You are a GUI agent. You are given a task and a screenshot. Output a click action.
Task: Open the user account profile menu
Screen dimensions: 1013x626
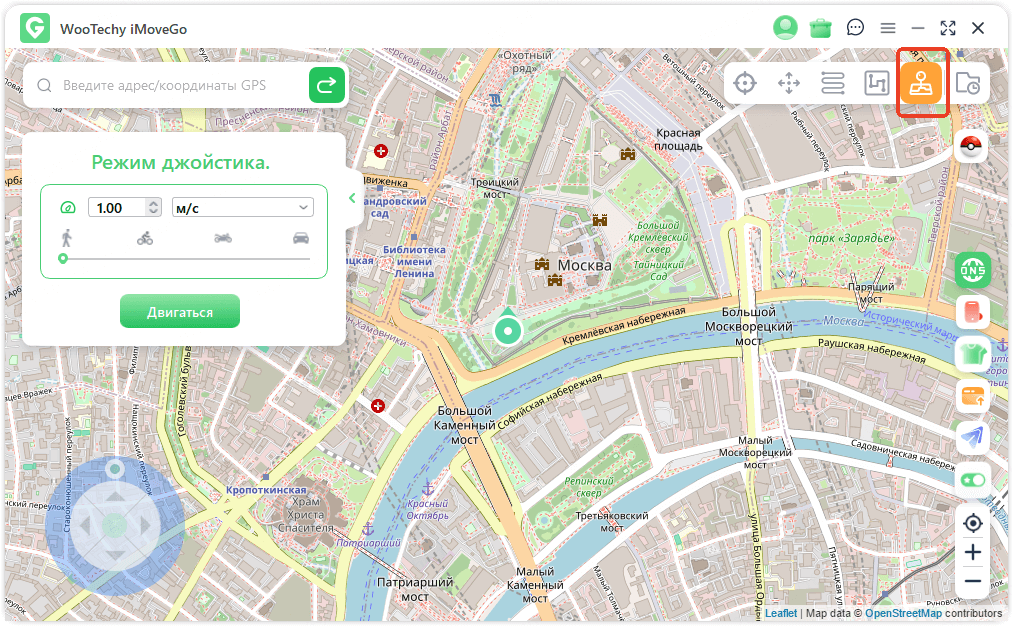(x=786, y=28)
